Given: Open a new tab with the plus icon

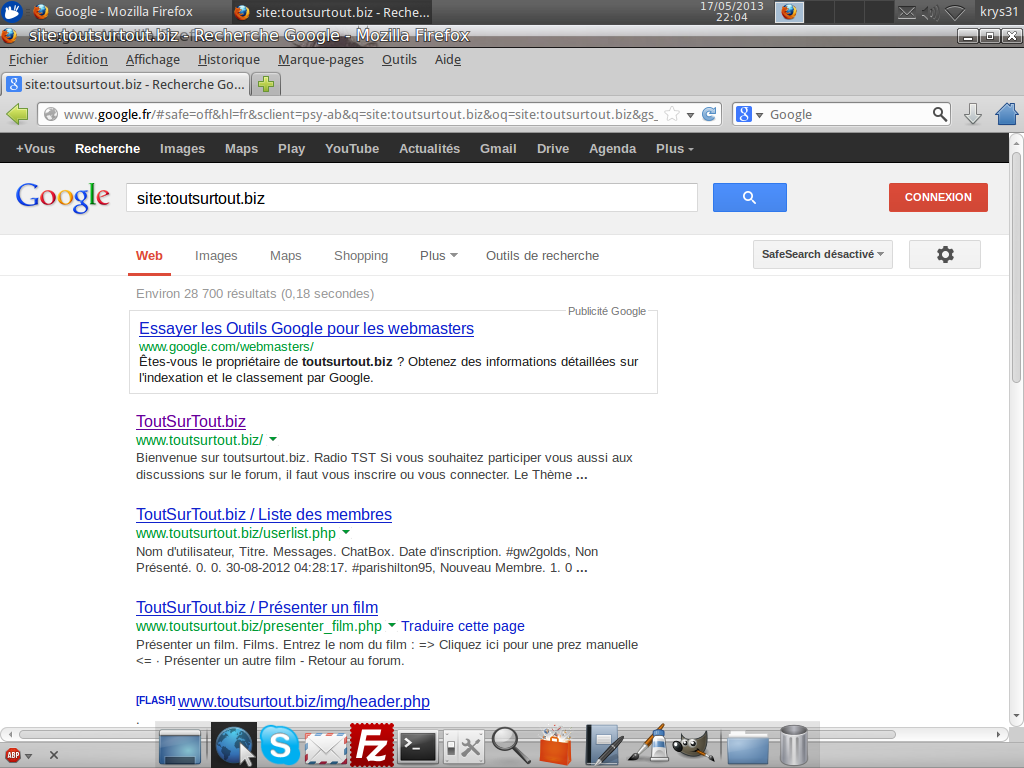Looking at the screenshot, I should [266, 84].
